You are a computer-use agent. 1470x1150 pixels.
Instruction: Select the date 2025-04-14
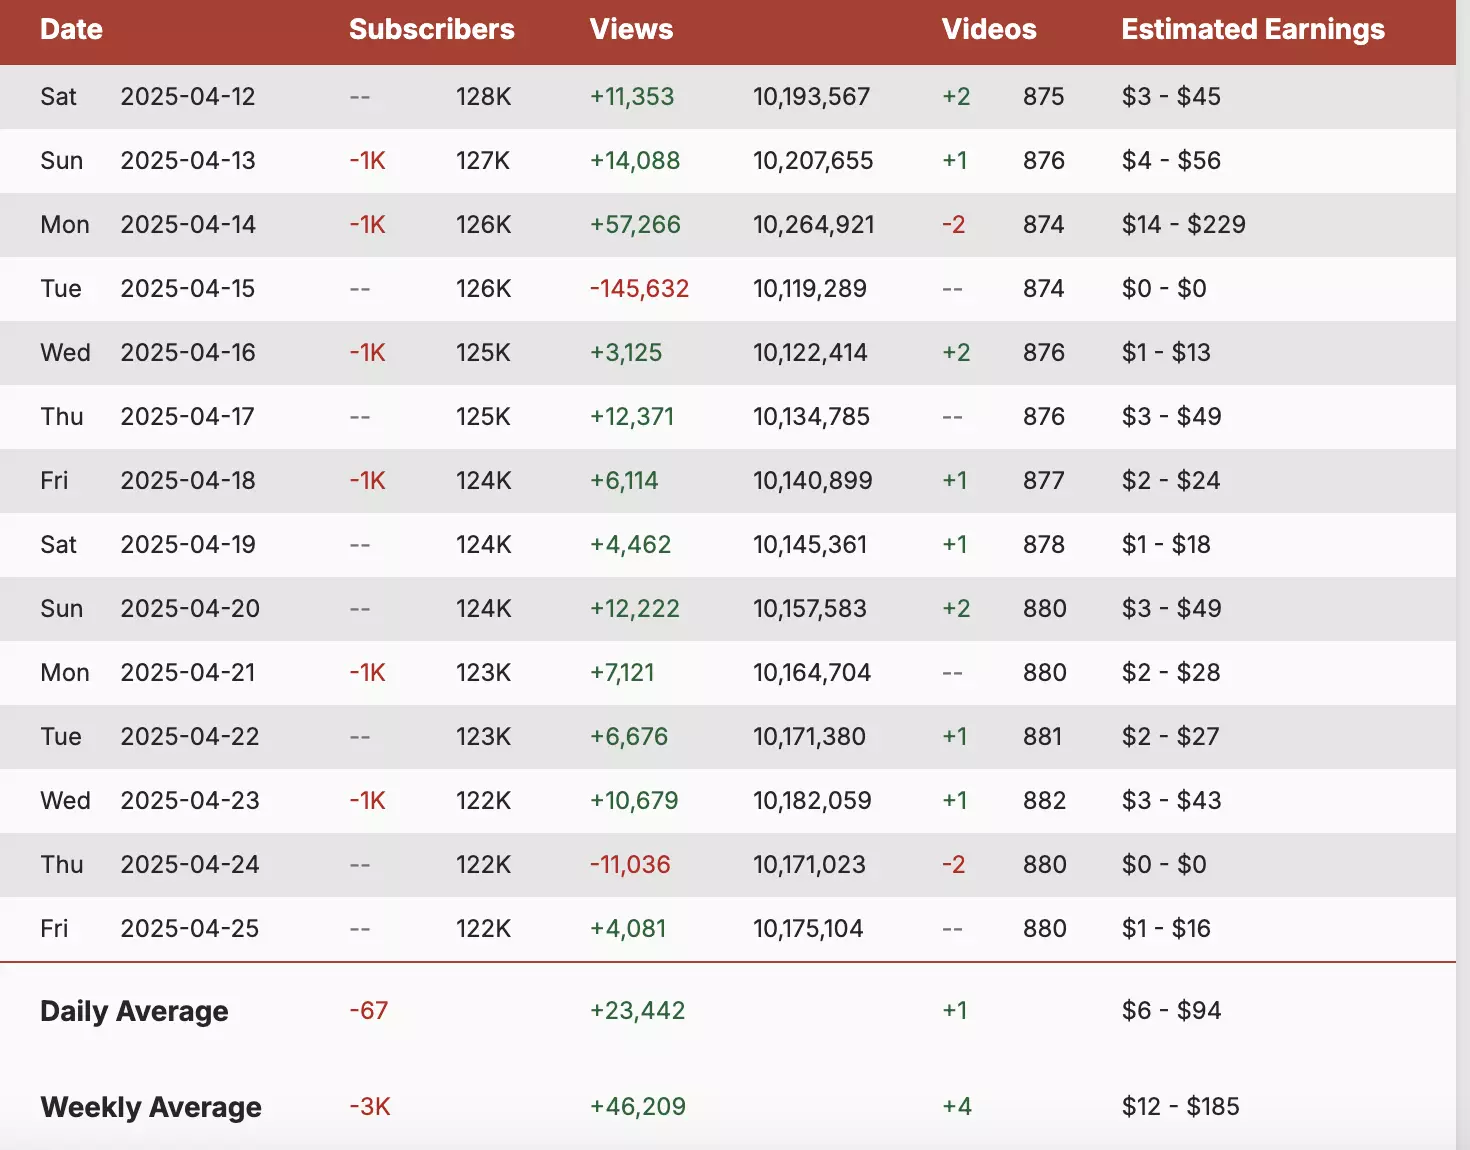[x=188, y=225]
